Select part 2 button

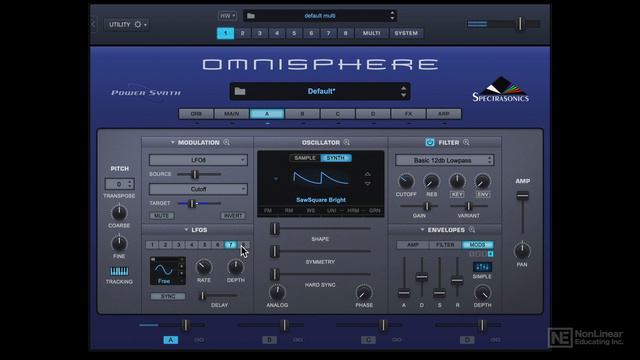coord(242,33)
